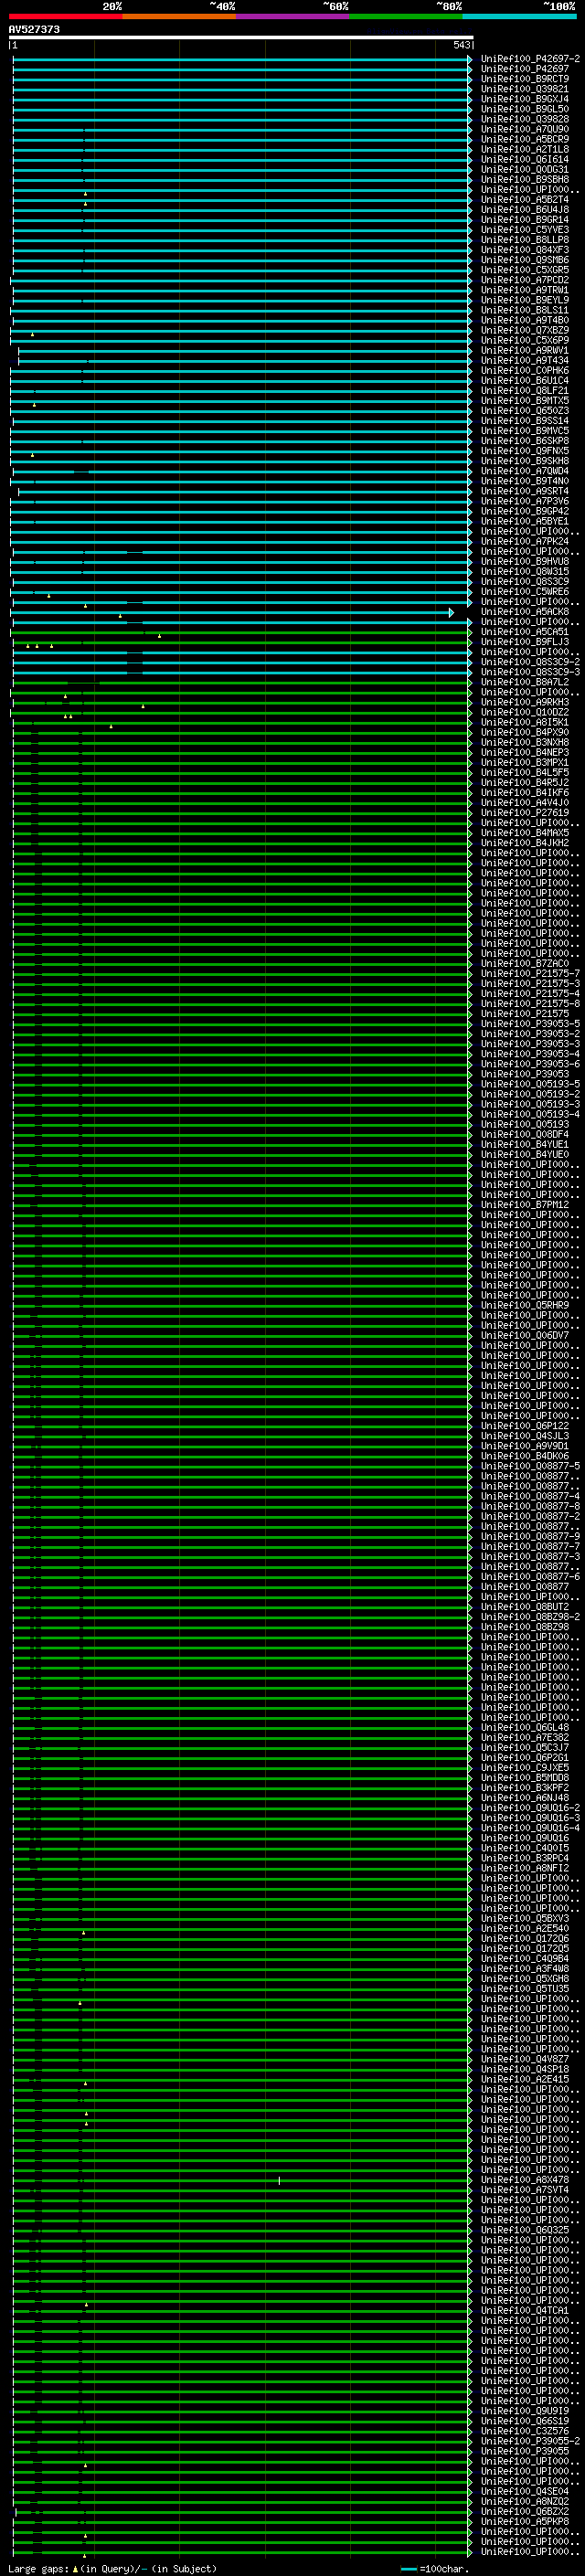
Task: Click the 543 query end position
Action: (x=461, y=45)
